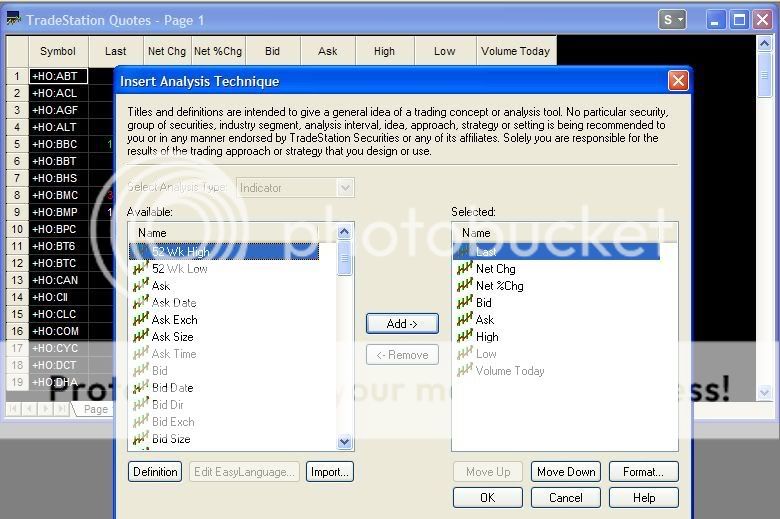Click the Available list scroll down arrow

344,441
